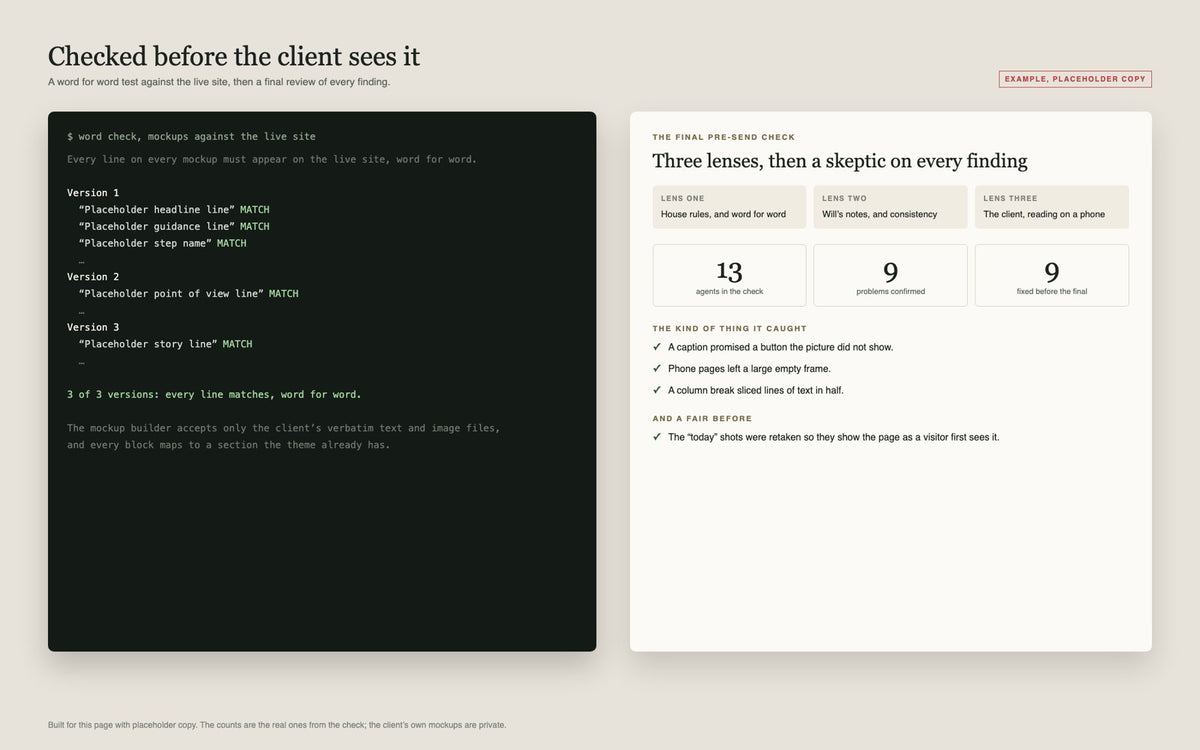Click the 9 problems confirmed stat box

point(890,275)
